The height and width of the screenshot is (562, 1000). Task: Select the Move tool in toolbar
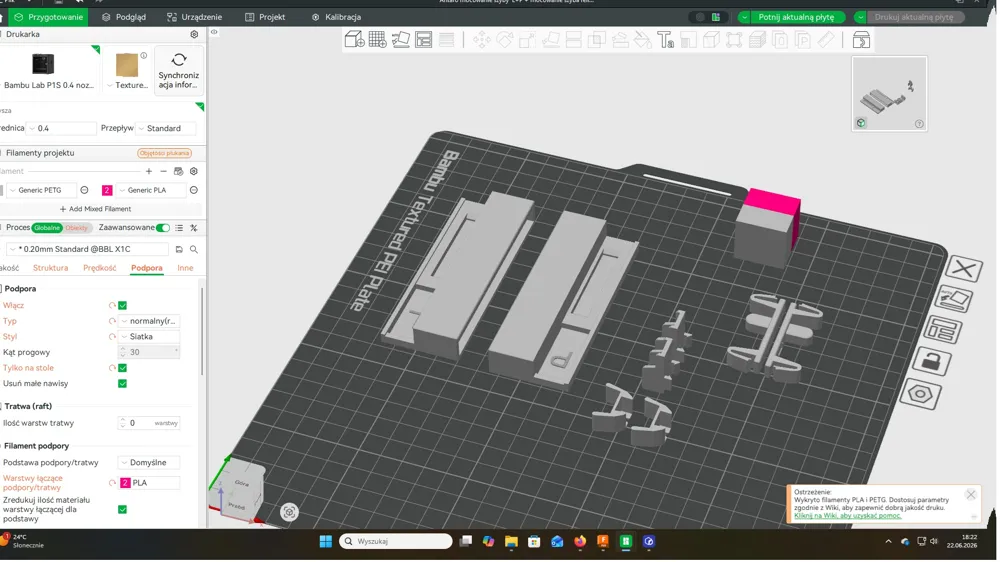(482, 40)
